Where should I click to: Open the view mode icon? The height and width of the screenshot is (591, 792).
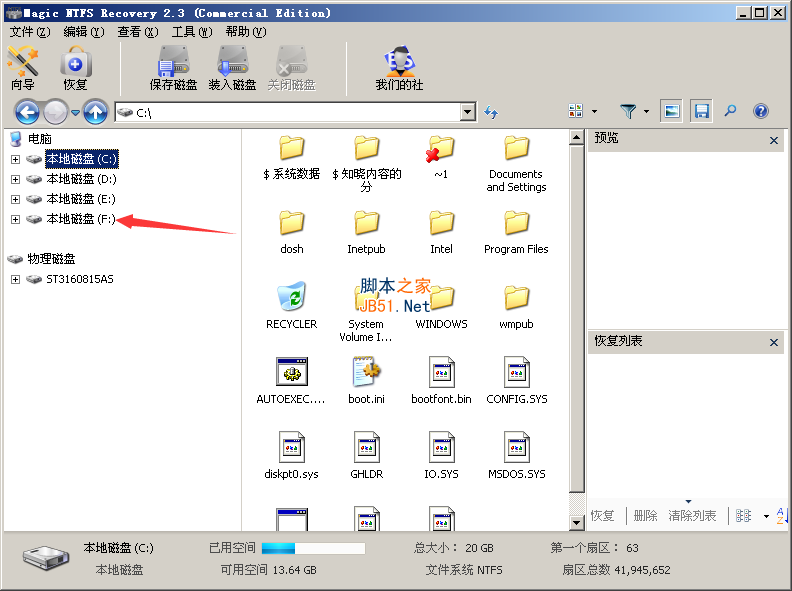575,111
